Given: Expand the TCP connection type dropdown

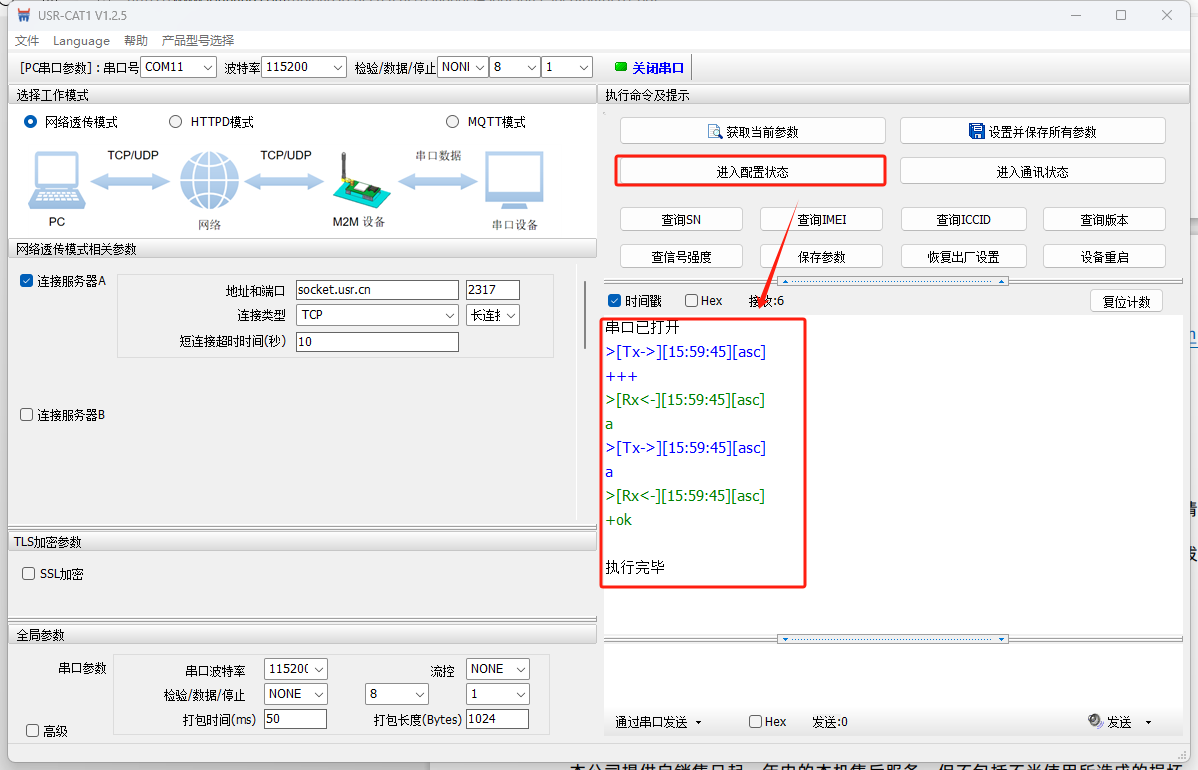Looking at the screenshot, I should click(377, 315).
